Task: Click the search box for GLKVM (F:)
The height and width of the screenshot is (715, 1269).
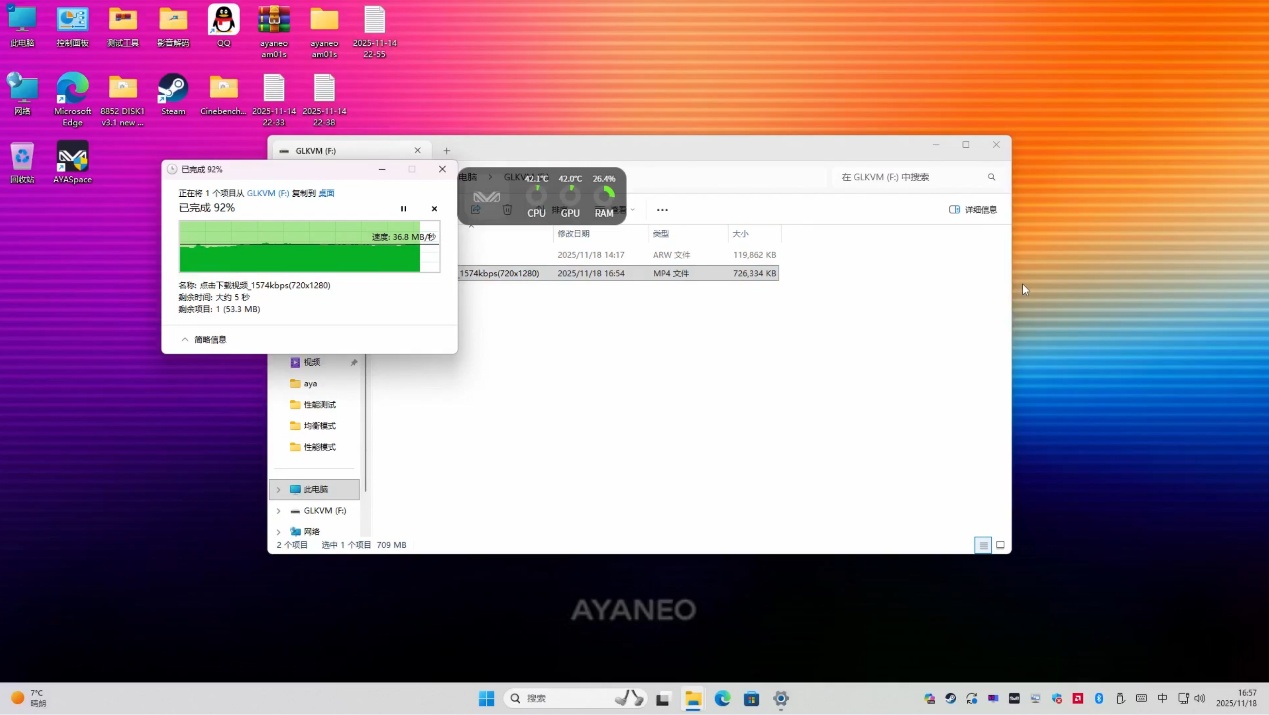Action: coord(910,177)
